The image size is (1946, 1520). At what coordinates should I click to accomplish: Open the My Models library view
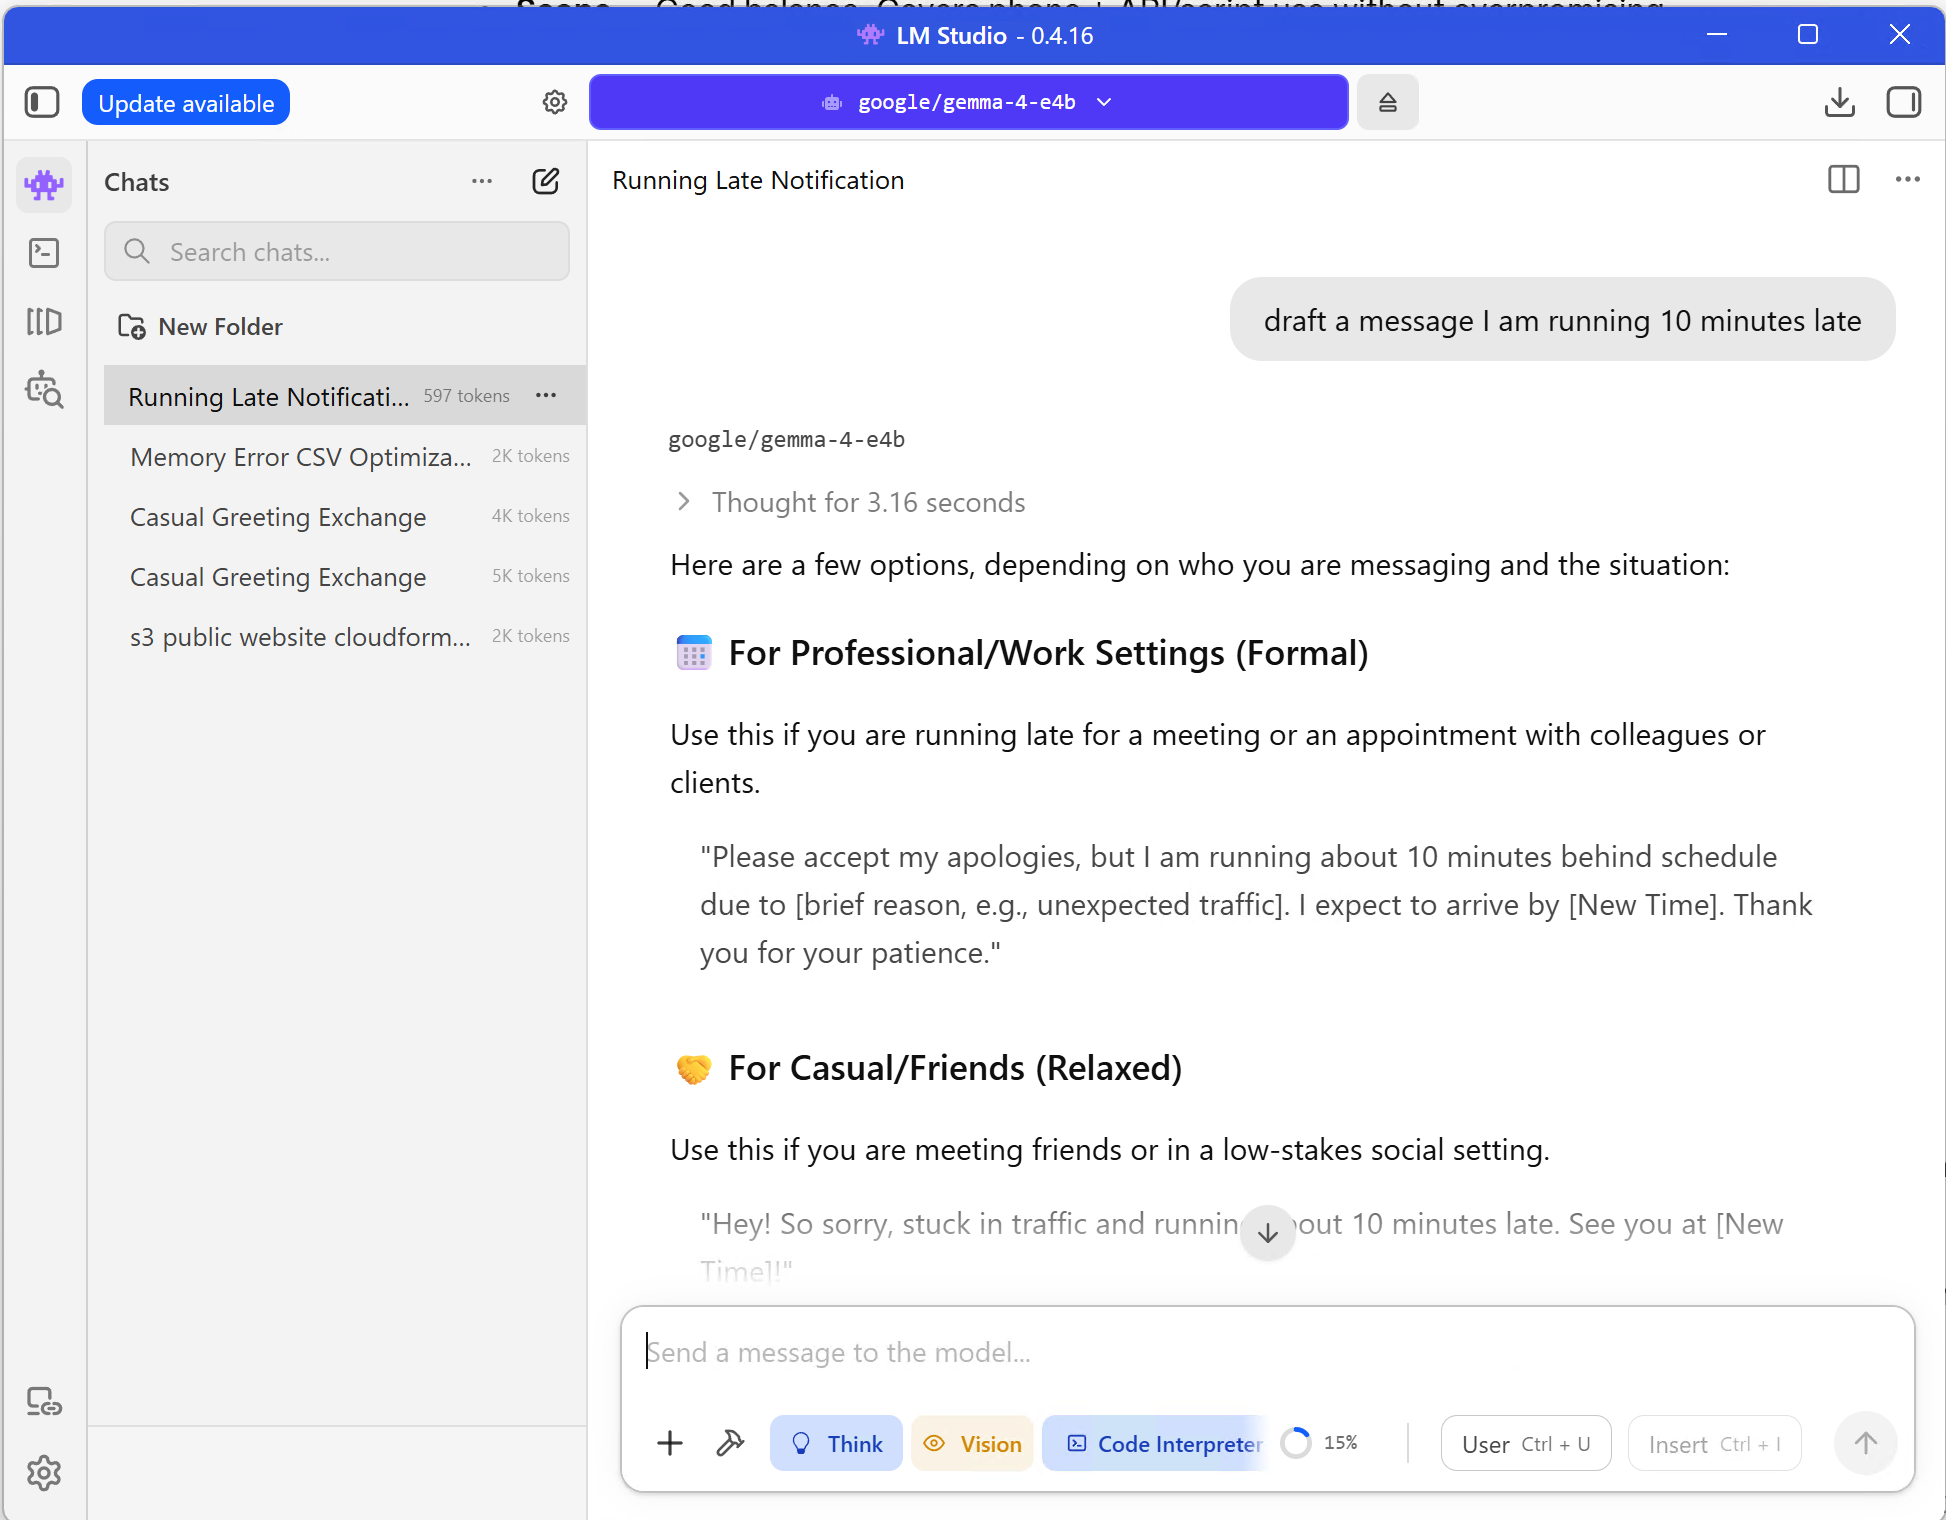[x=44, y=321]
